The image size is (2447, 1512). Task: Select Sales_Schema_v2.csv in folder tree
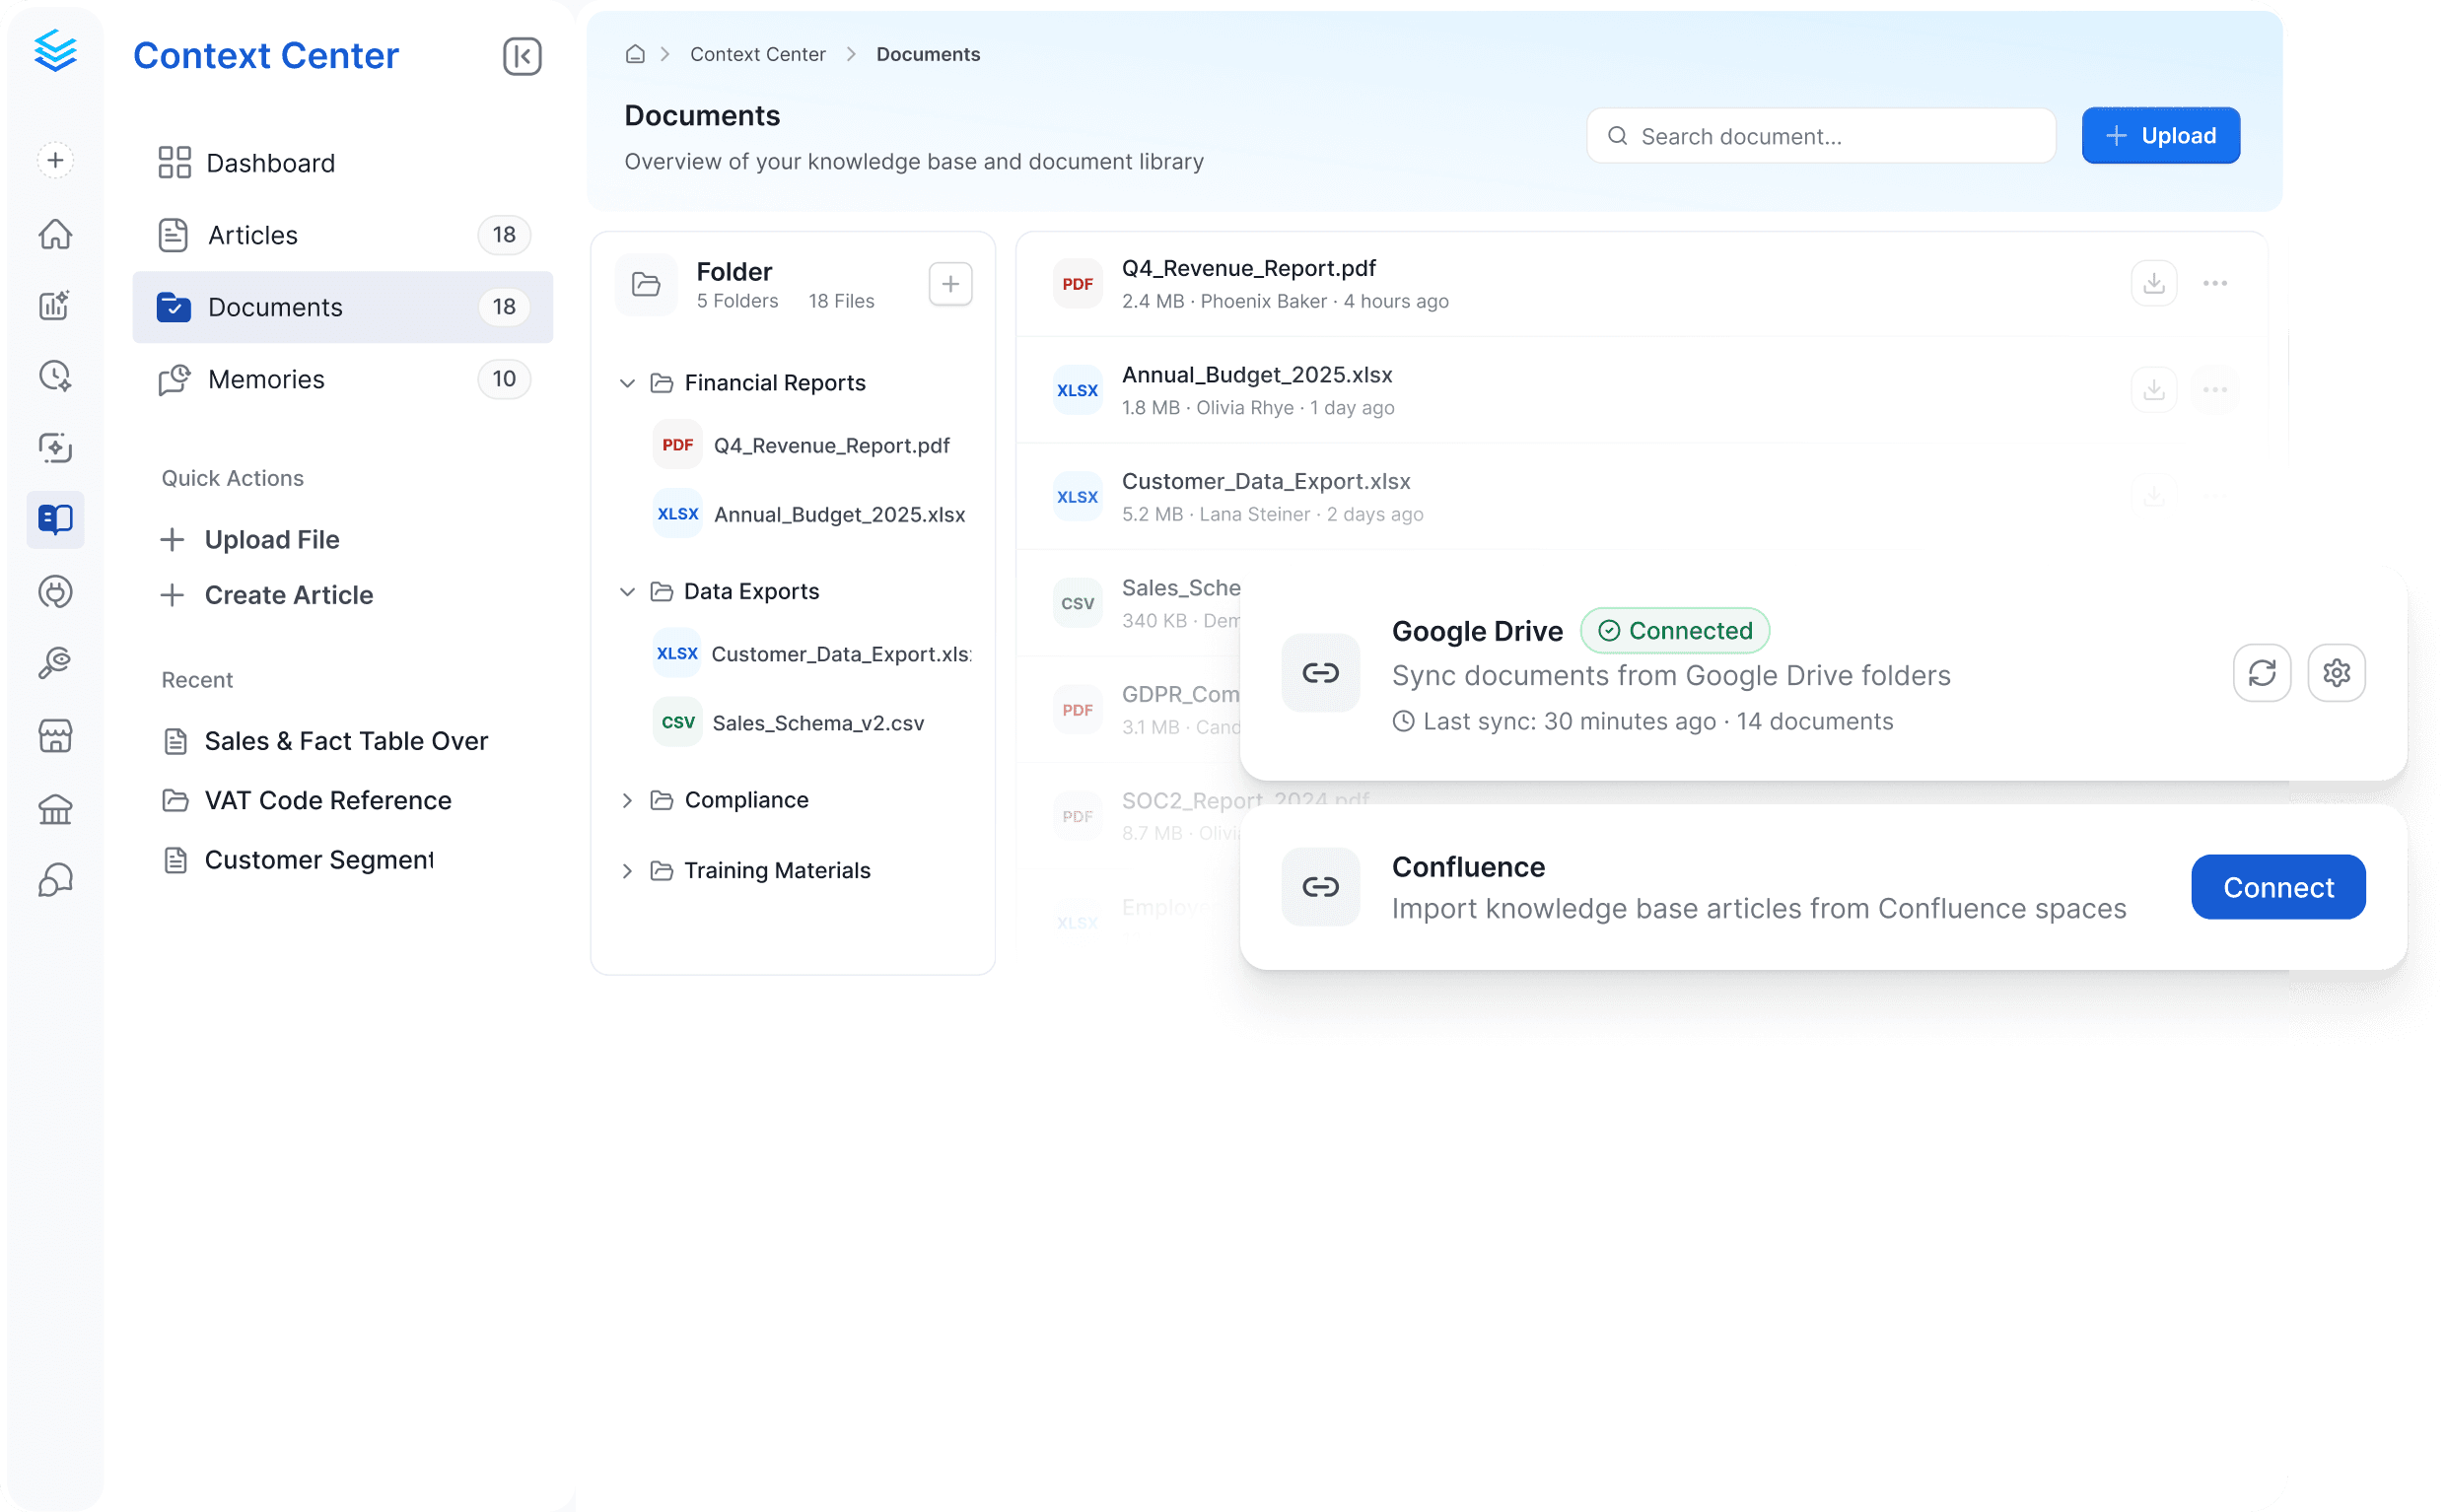[790, 723]
